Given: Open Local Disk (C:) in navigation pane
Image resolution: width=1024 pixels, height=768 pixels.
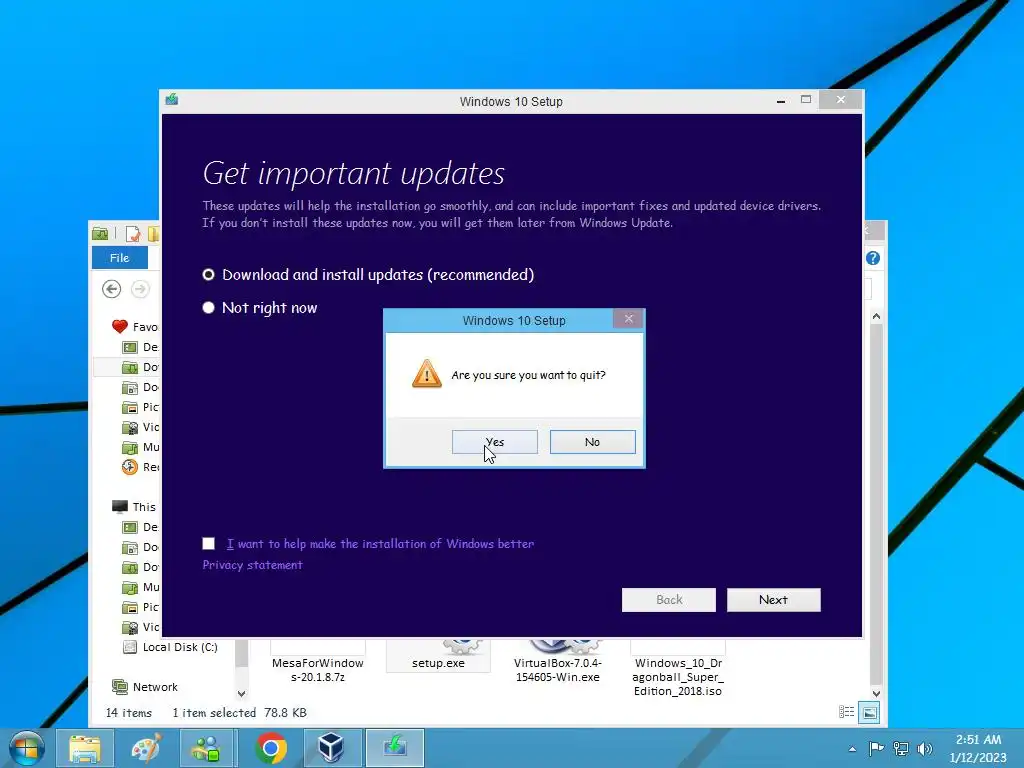Looking at the screenshot, I should coord(171,647).
